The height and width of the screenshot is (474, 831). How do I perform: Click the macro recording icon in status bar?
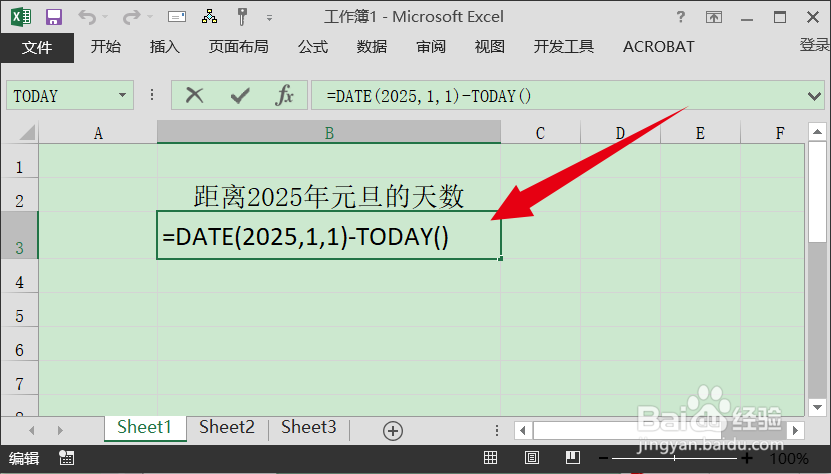67,458
